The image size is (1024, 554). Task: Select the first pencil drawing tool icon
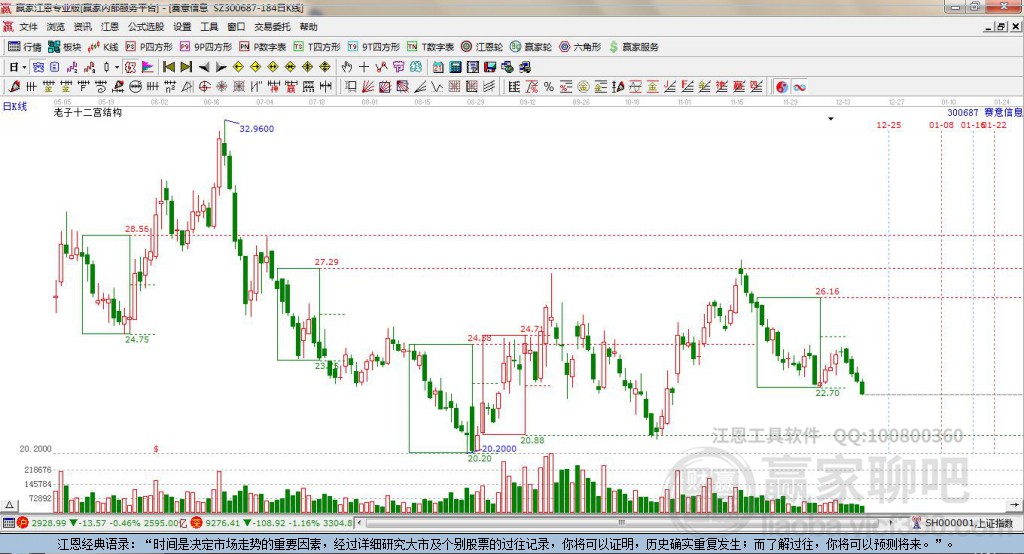[14, 87]
